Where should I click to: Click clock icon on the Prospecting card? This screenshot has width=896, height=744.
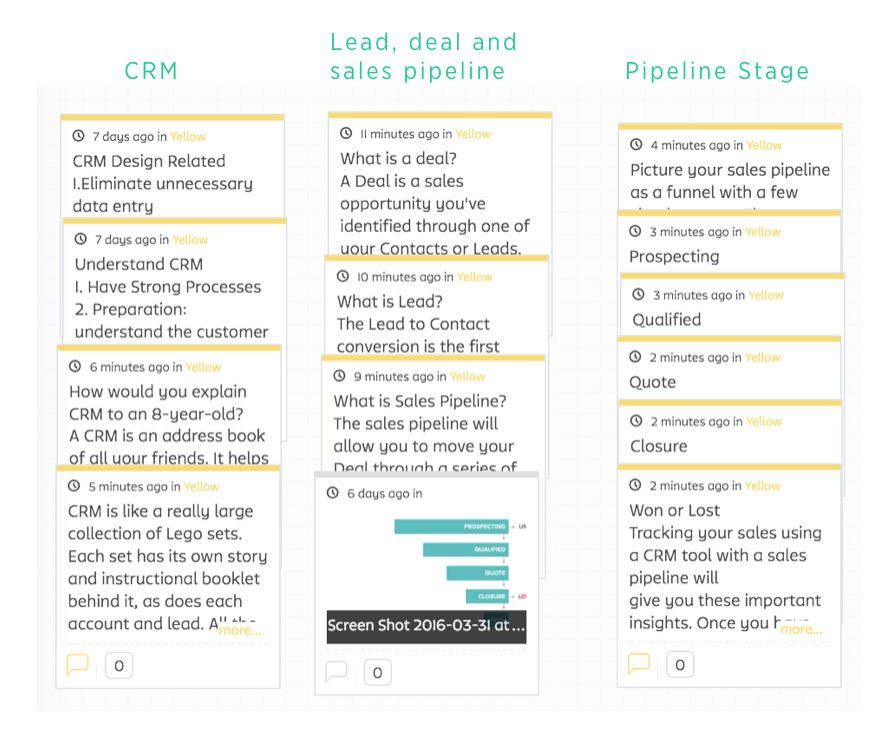click(x=635, y=232)
